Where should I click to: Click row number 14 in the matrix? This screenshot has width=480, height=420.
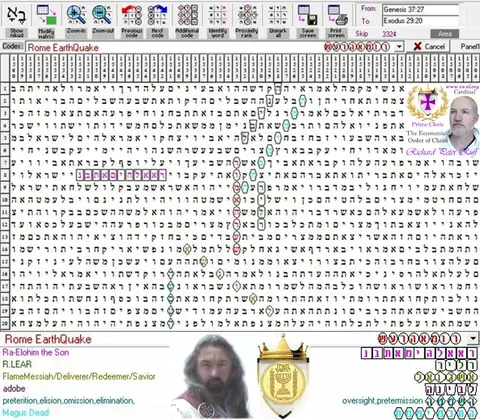point(5,249)
